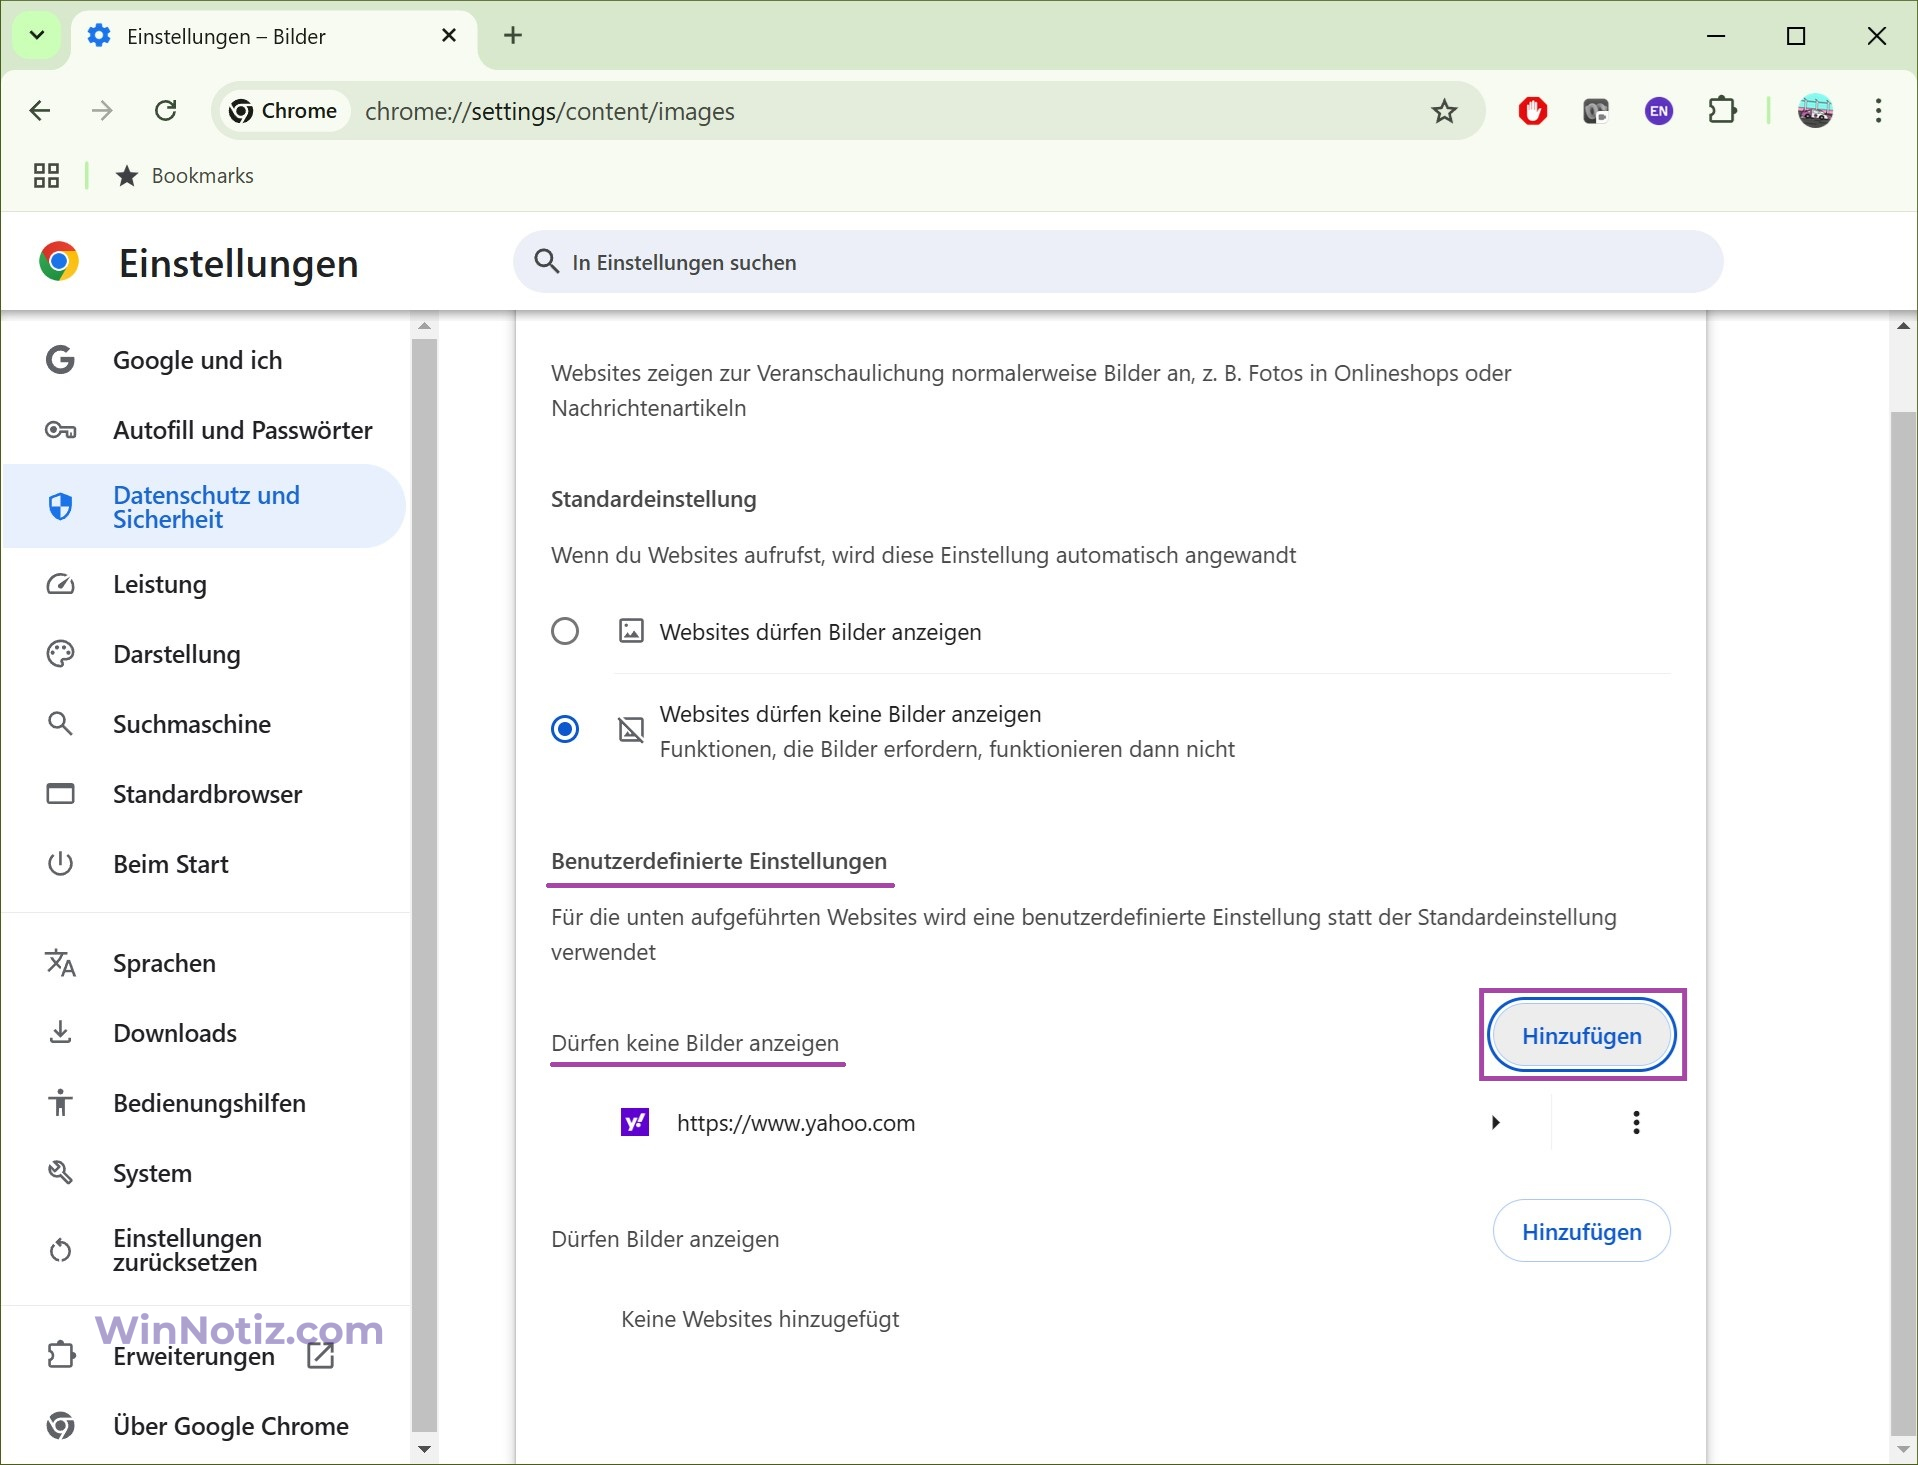Click the Google G sidebar icon
The image size is (1918, 1465).
(x=60, y=360)
